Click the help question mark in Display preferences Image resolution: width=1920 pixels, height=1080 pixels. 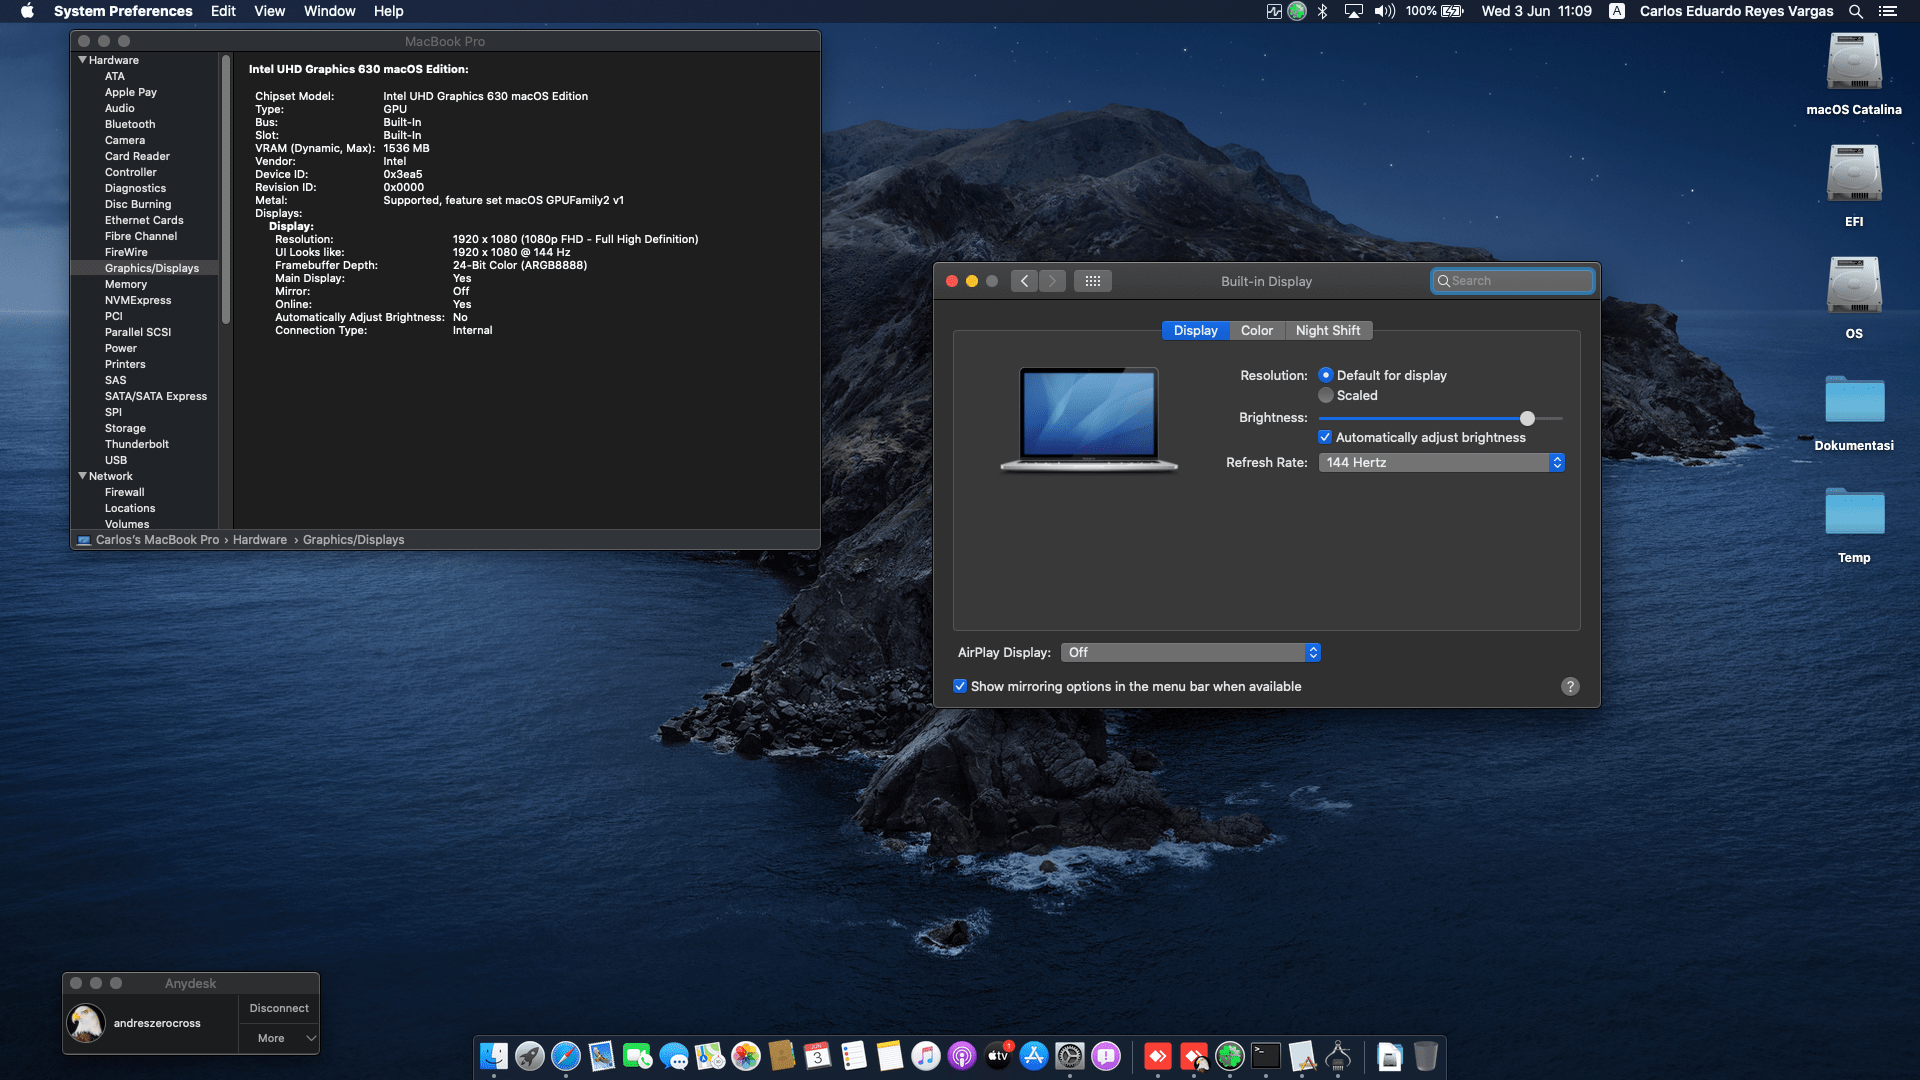pyautogui.click(x=1570, y=686)
